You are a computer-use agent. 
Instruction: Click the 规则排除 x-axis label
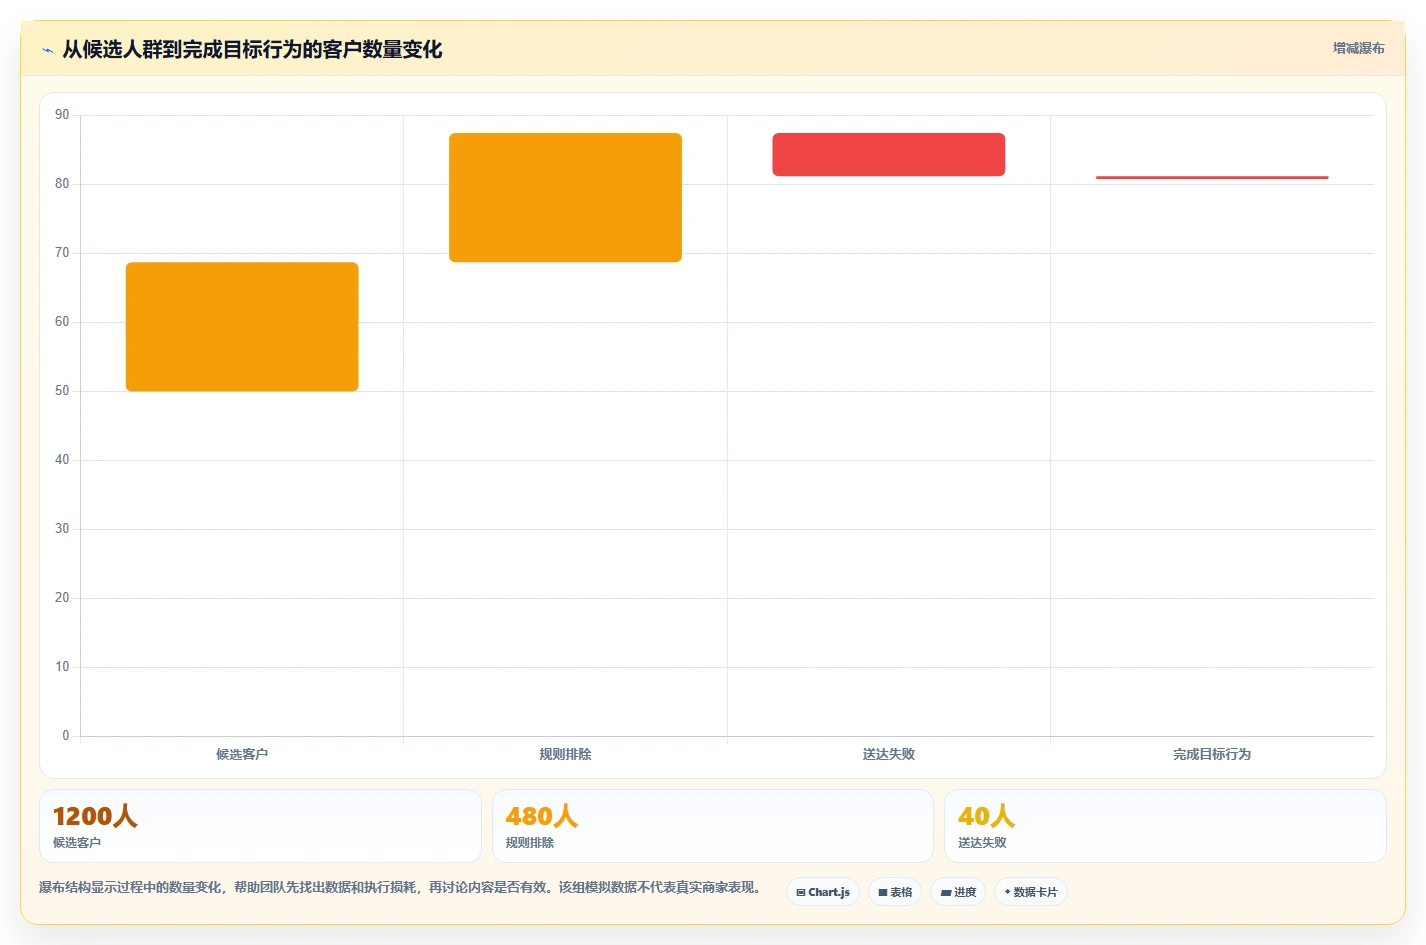tap(565, 754)
